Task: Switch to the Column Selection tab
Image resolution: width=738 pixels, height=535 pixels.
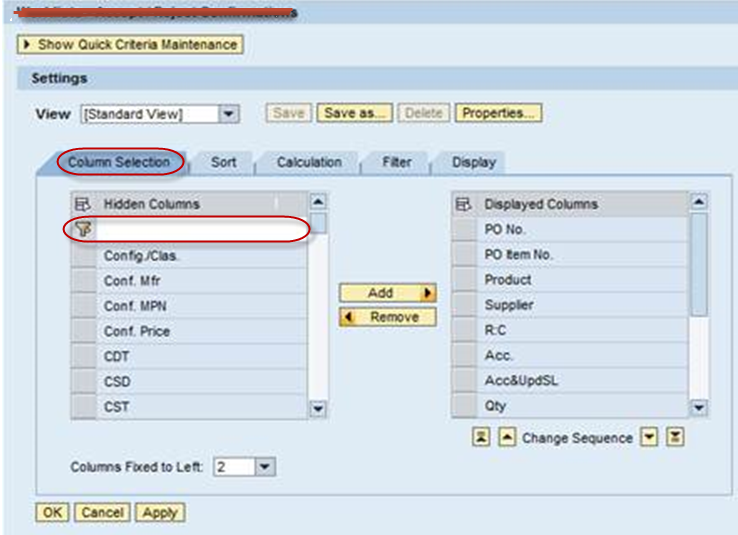Action: point(119,162)
